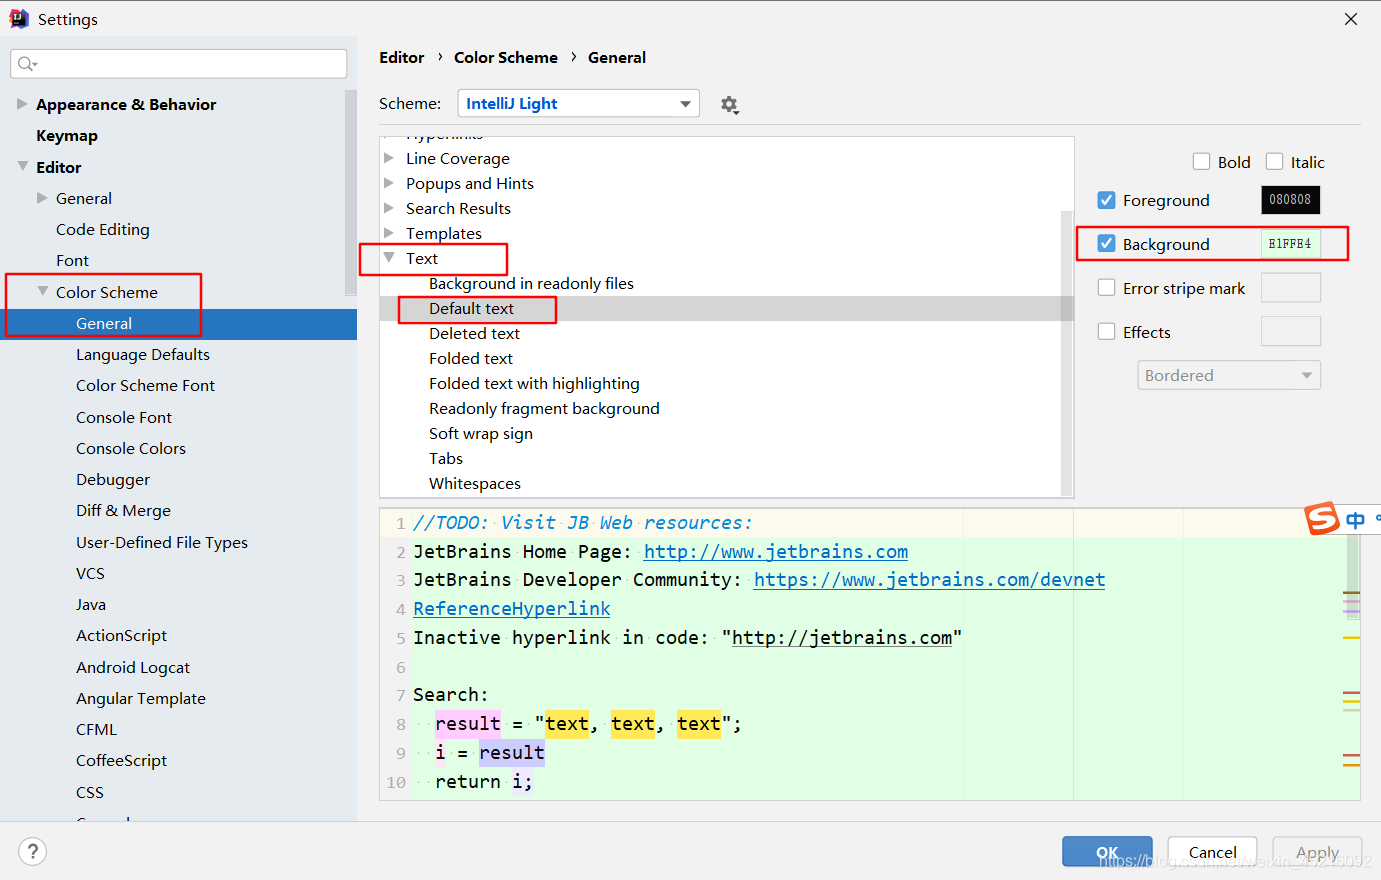The image size is (1381, 880).
Task: Click the Editor breadcrumb link
Action: pyautogui.click(x=402, y=58)
